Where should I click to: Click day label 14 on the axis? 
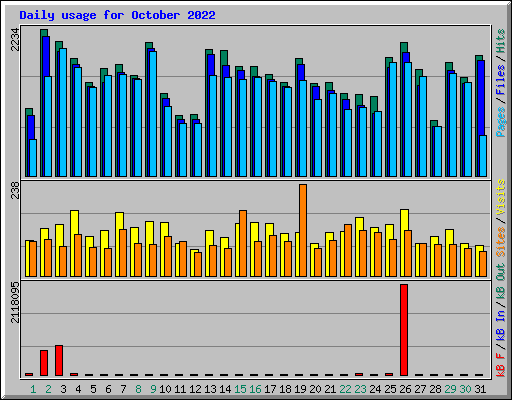(x=225, y=389)
